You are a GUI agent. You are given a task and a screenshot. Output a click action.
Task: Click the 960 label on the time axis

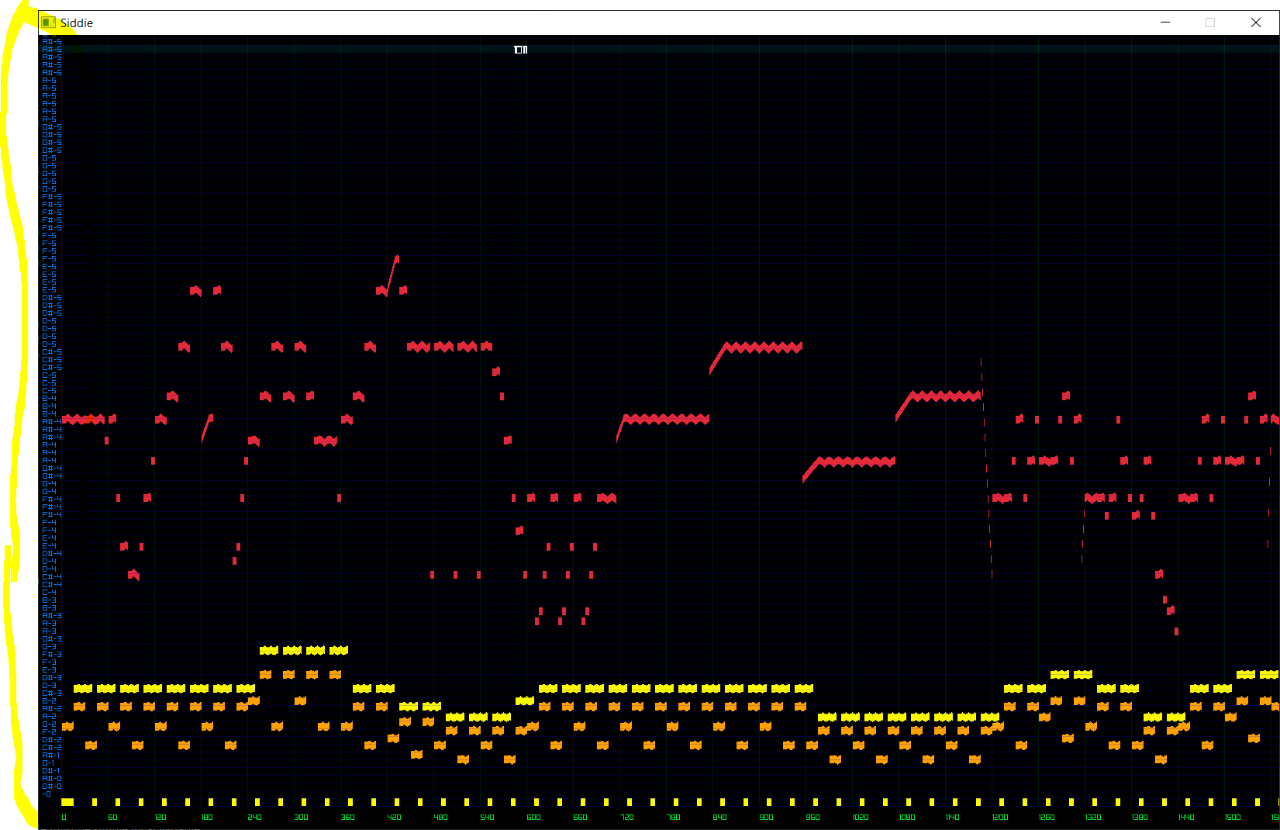812,817
